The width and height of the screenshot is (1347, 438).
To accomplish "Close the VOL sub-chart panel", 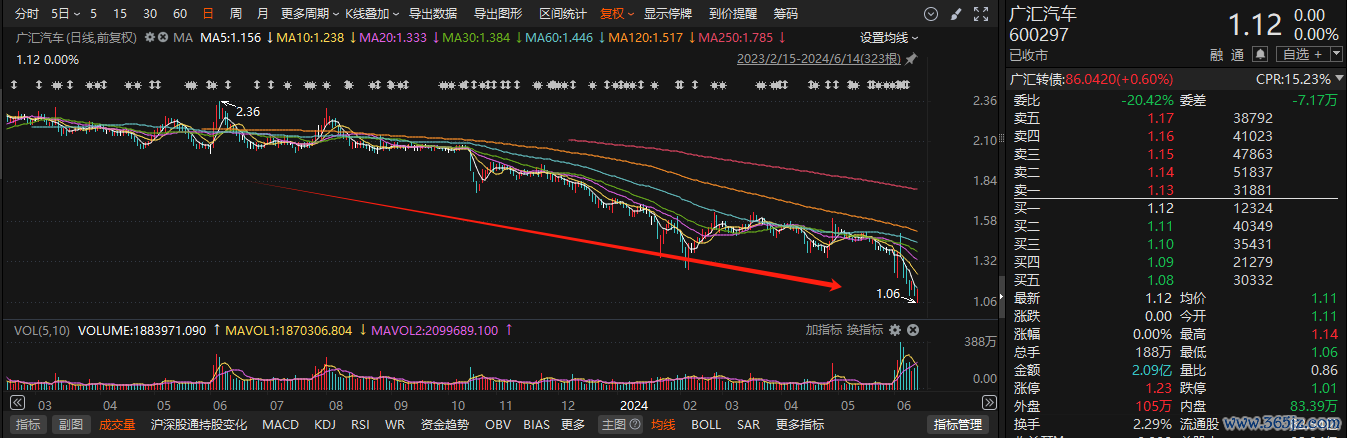I will pos(913,330).
